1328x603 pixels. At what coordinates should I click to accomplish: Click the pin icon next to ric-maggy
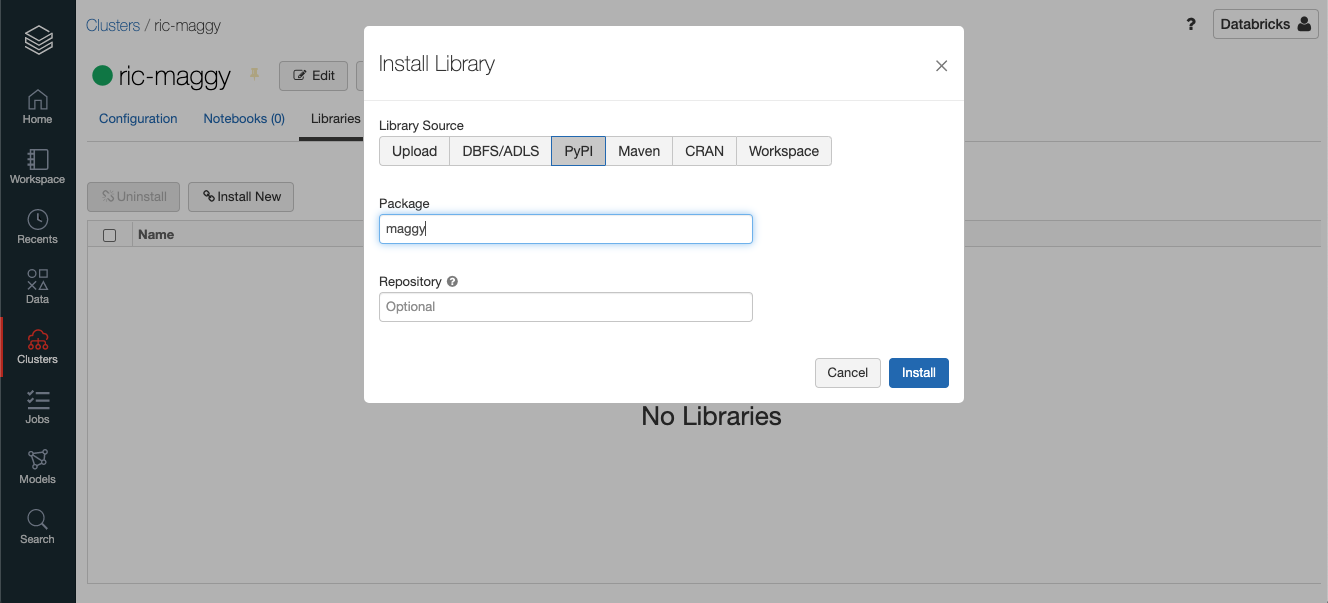(253, 74)
